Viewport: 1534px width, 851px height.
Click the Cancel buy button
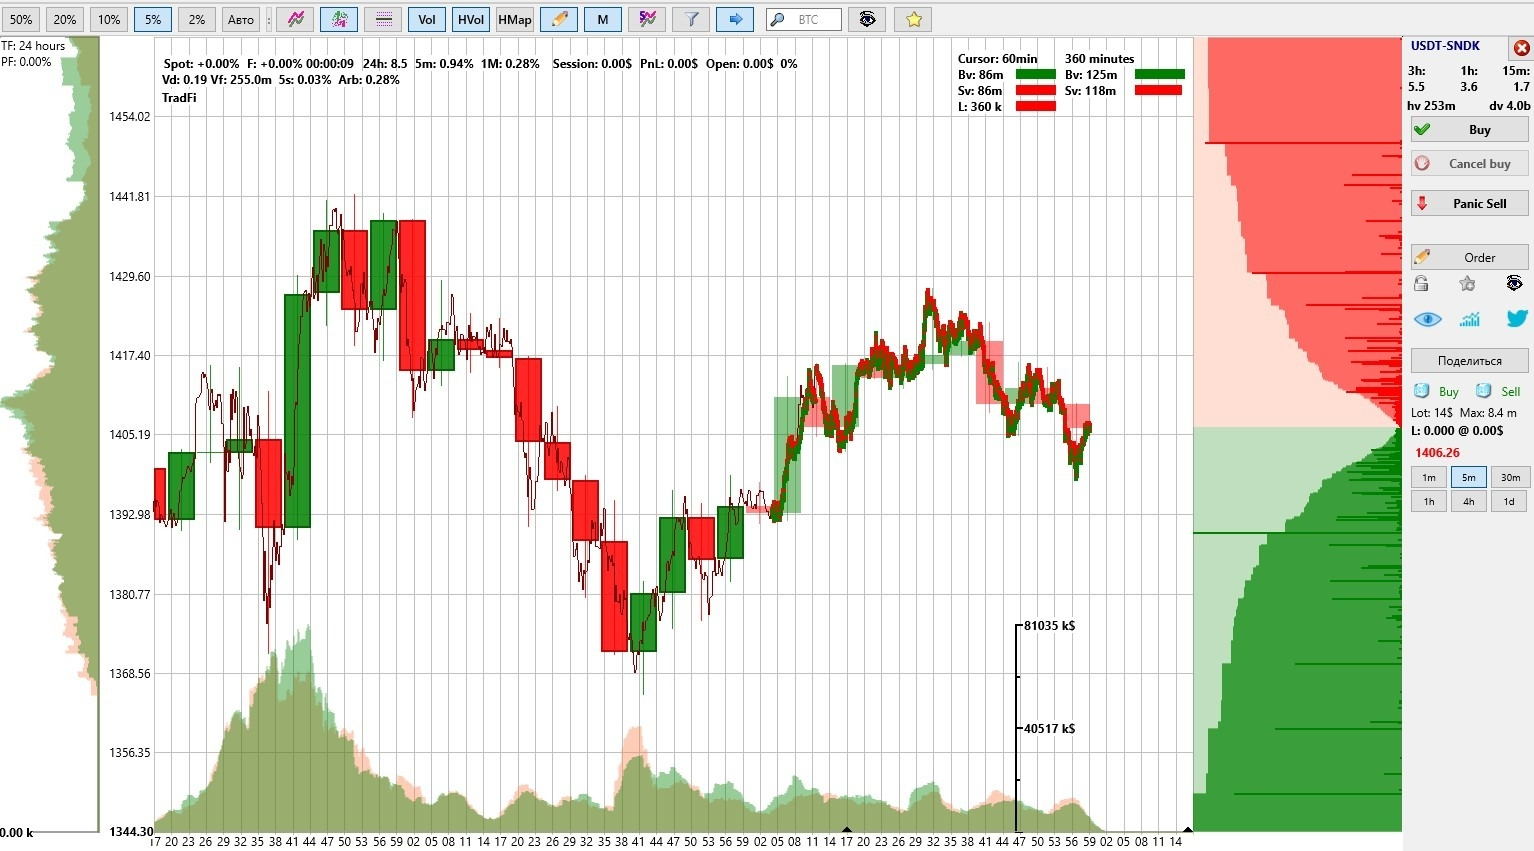[1469, 164]
